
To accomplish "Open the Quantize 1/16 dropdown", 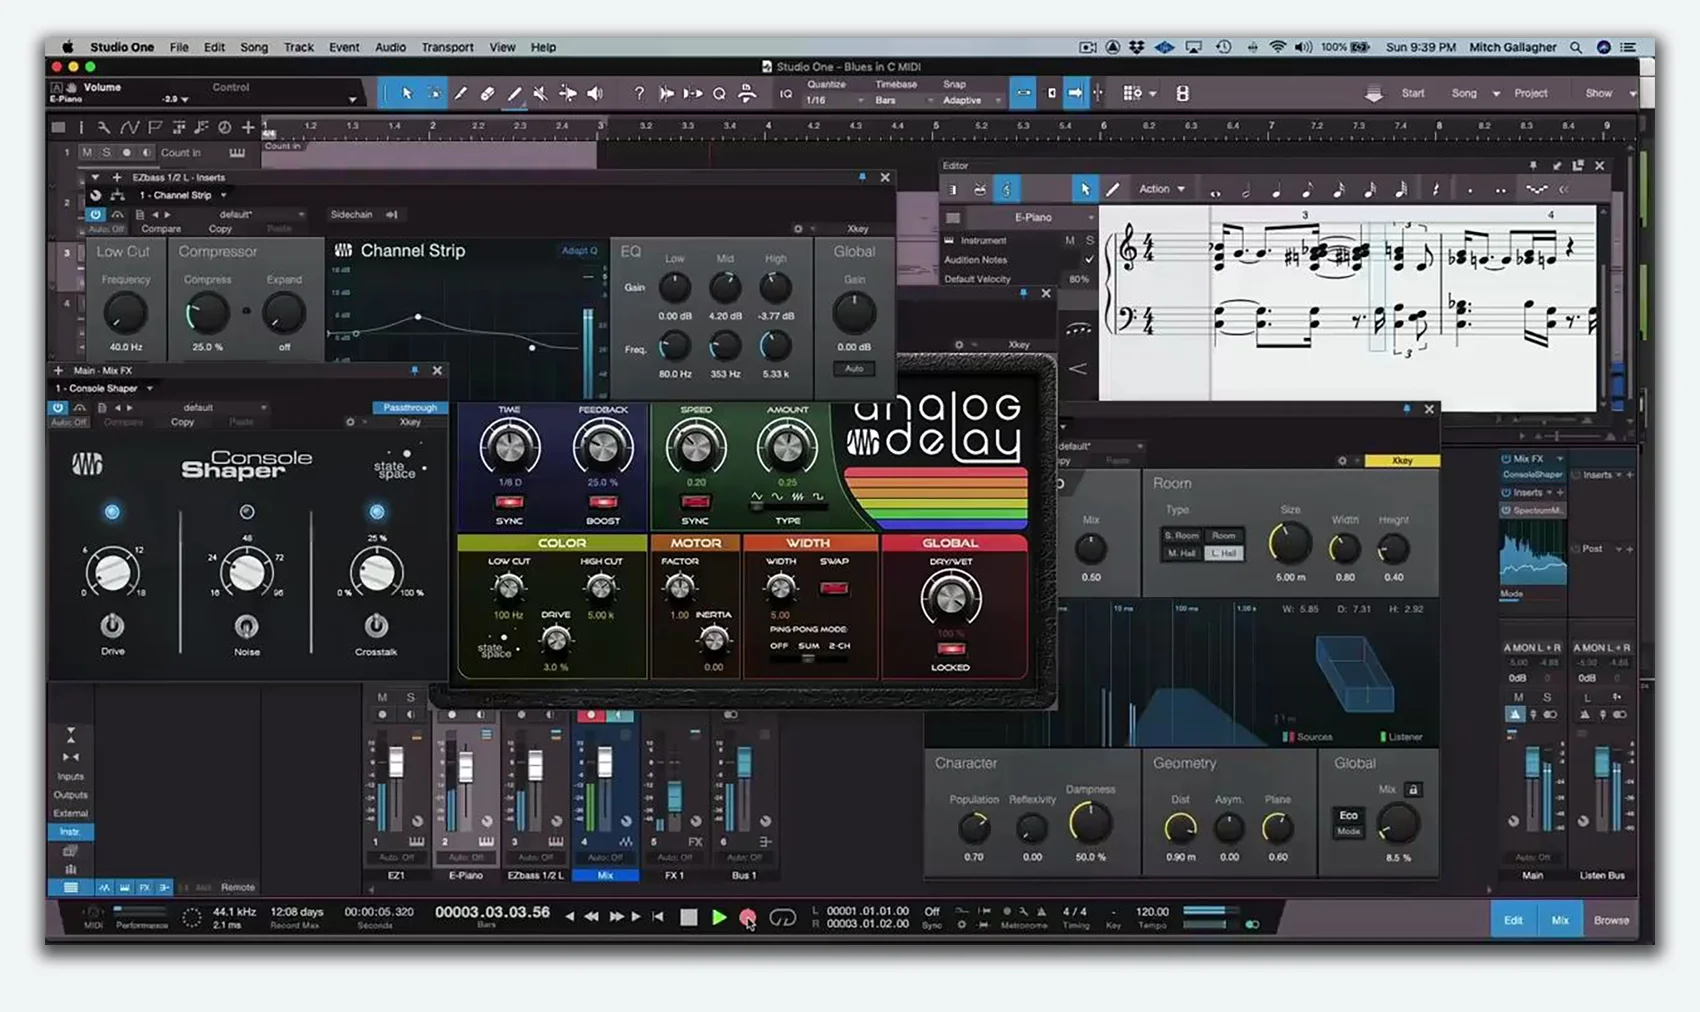I will (836, 100).
